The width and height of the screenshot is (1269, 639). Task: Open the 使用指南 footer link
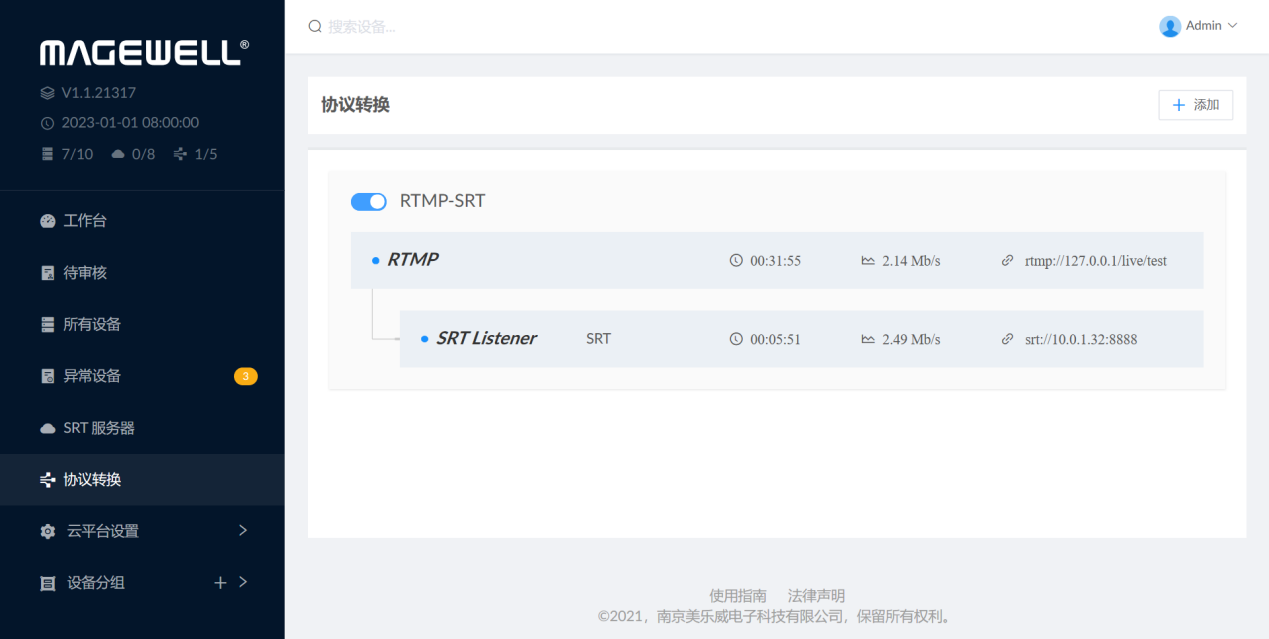tap(737, 595)
